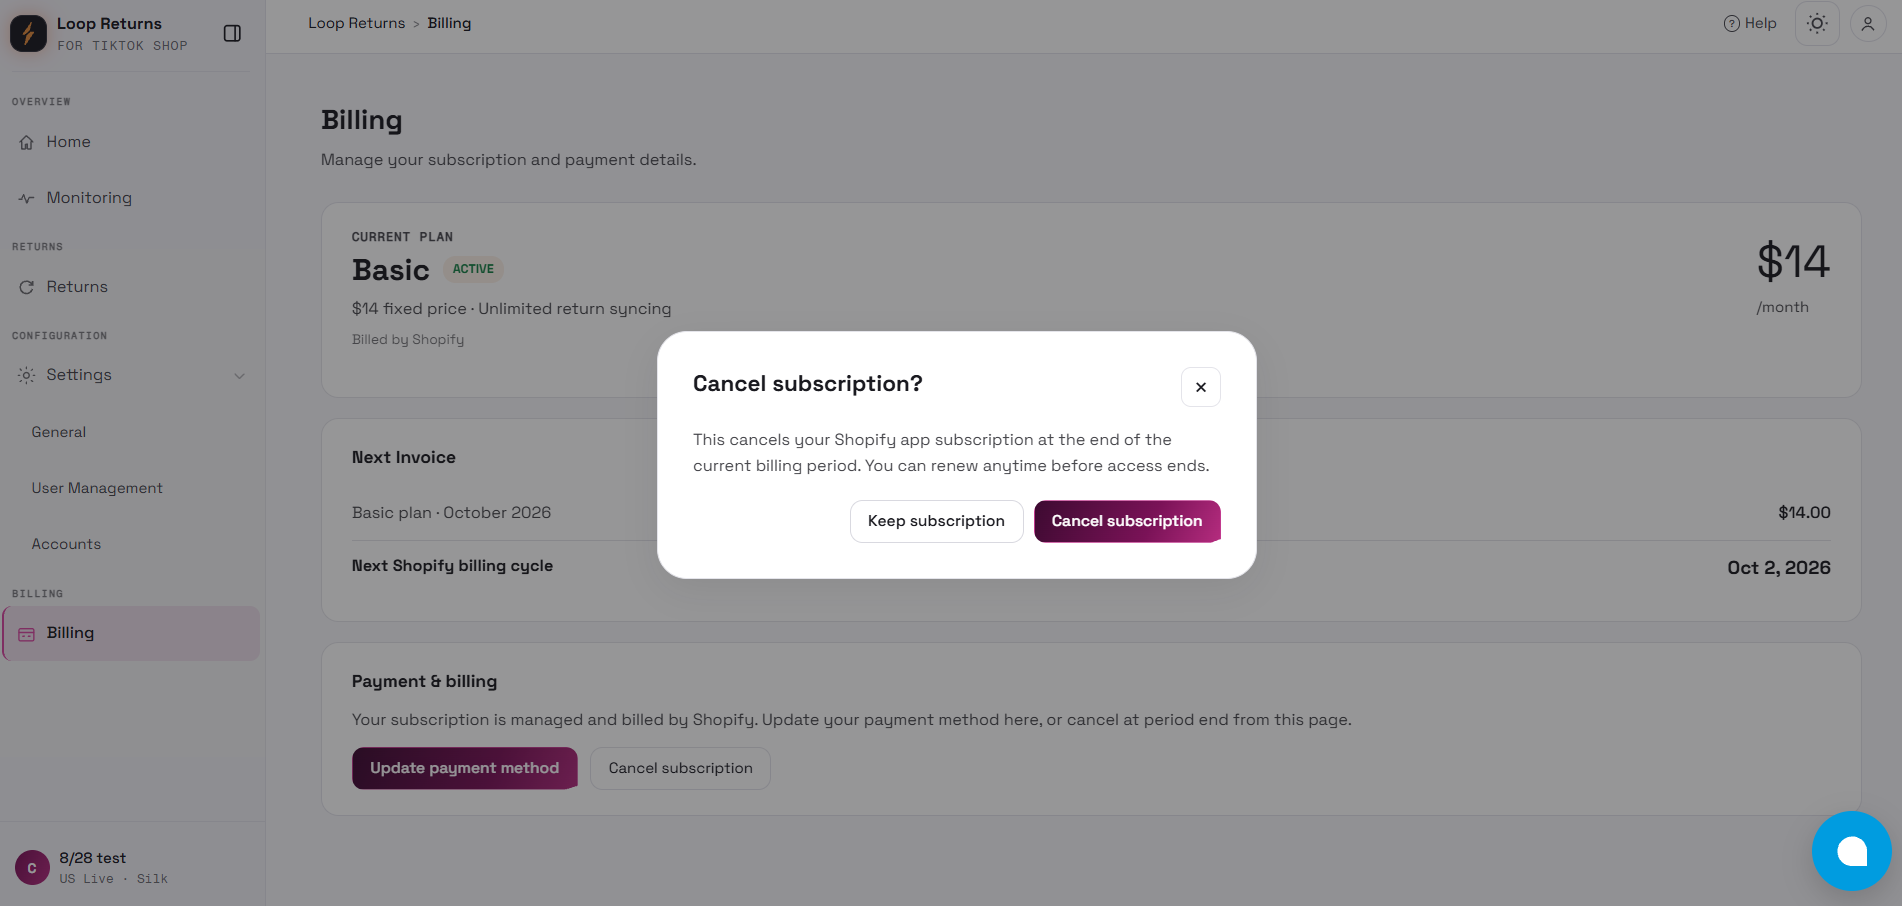Open the blue chat bubble widget
Image resolution: width=1902 pixels, height=906 pixels.
[x=1851, y=851]
